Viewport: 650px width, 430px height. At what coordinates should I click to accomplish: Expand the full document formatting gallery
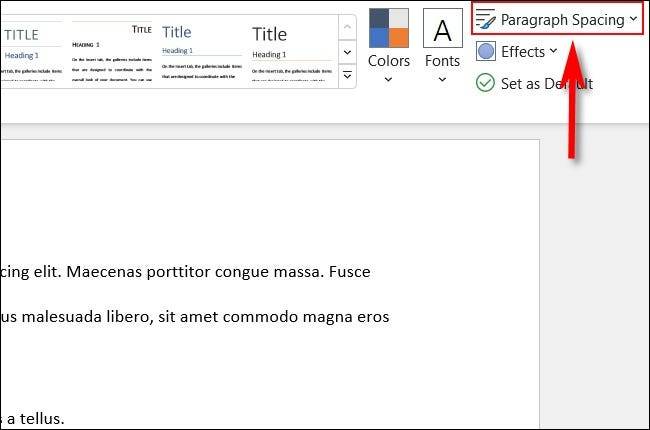[x=347, y=75]
